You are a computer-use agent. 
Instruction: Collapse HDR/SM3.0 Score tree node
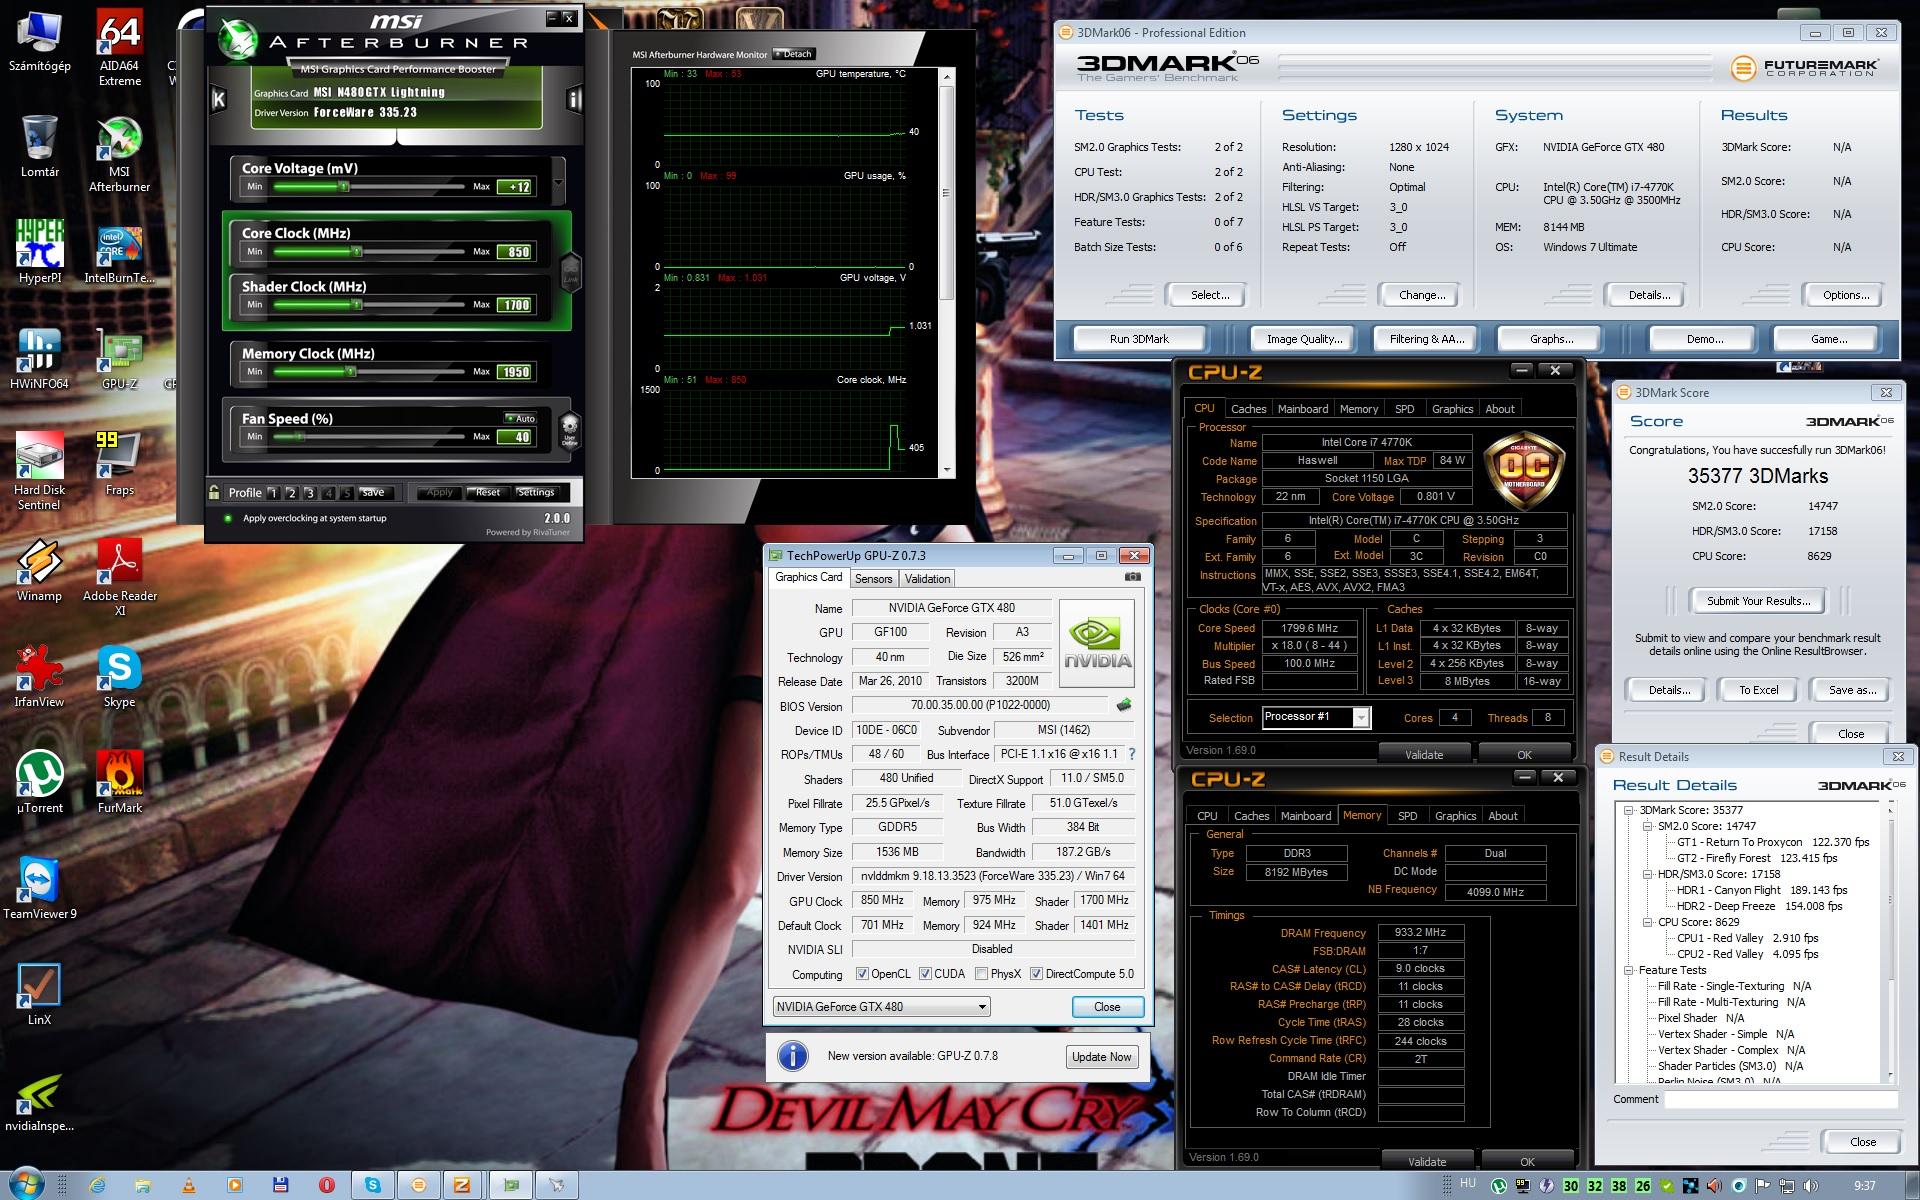(x=1647, y=874)
